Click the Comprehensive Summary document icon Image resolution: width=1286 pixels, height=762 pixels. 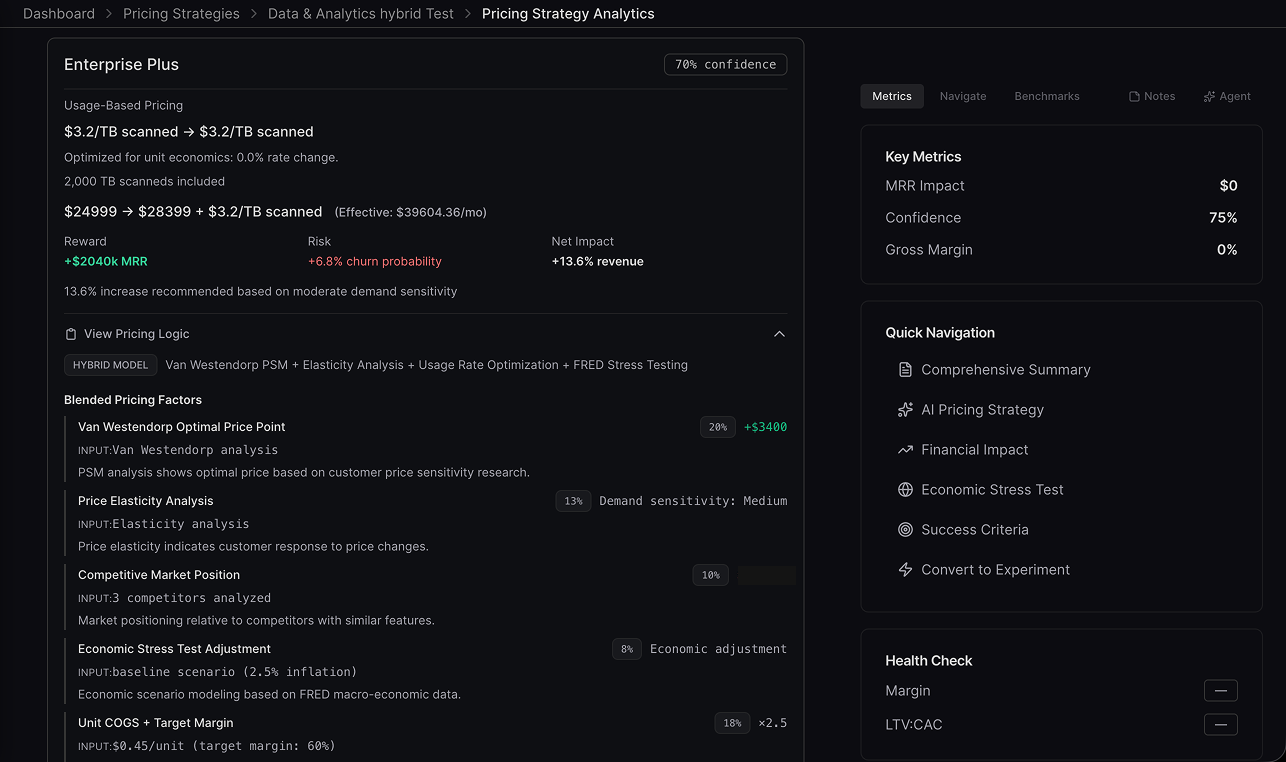pos(905,370)
